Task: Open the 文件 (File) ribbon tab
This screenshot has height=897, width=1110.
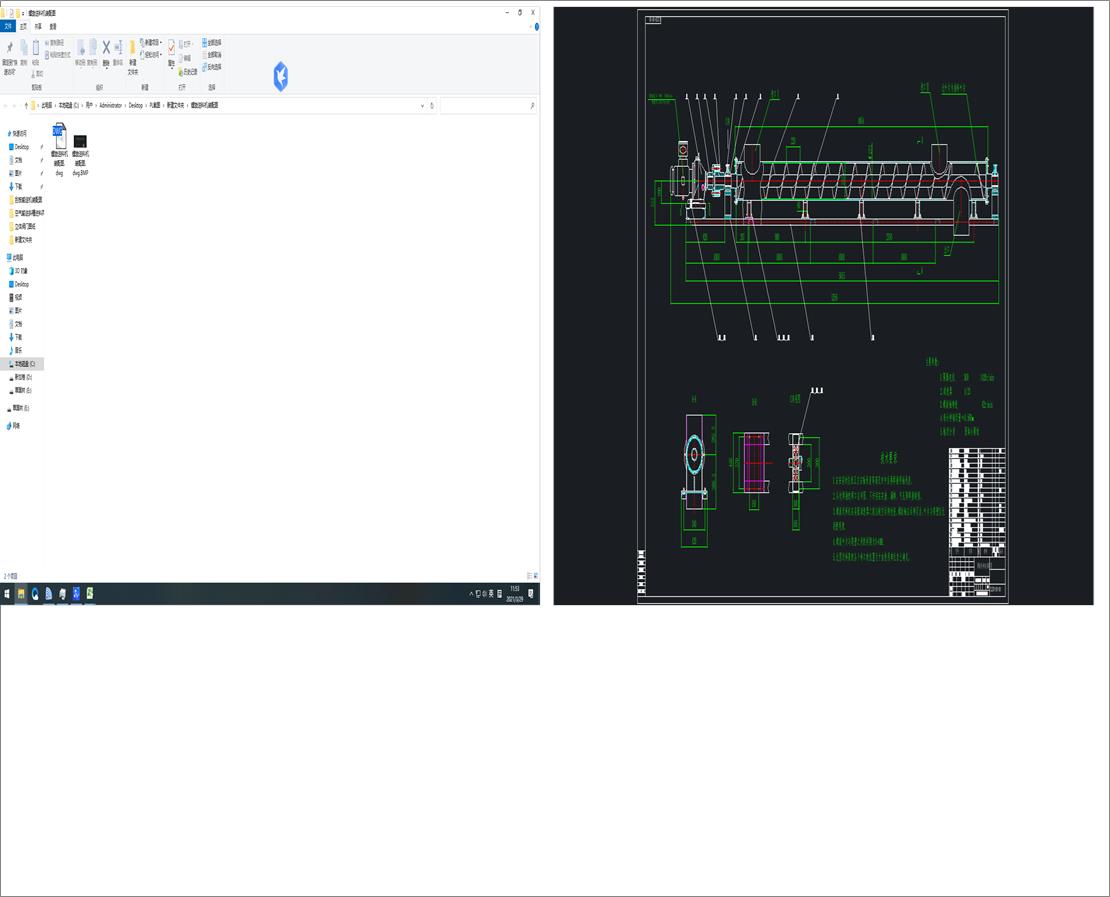Action: click(x=9, y=26)
